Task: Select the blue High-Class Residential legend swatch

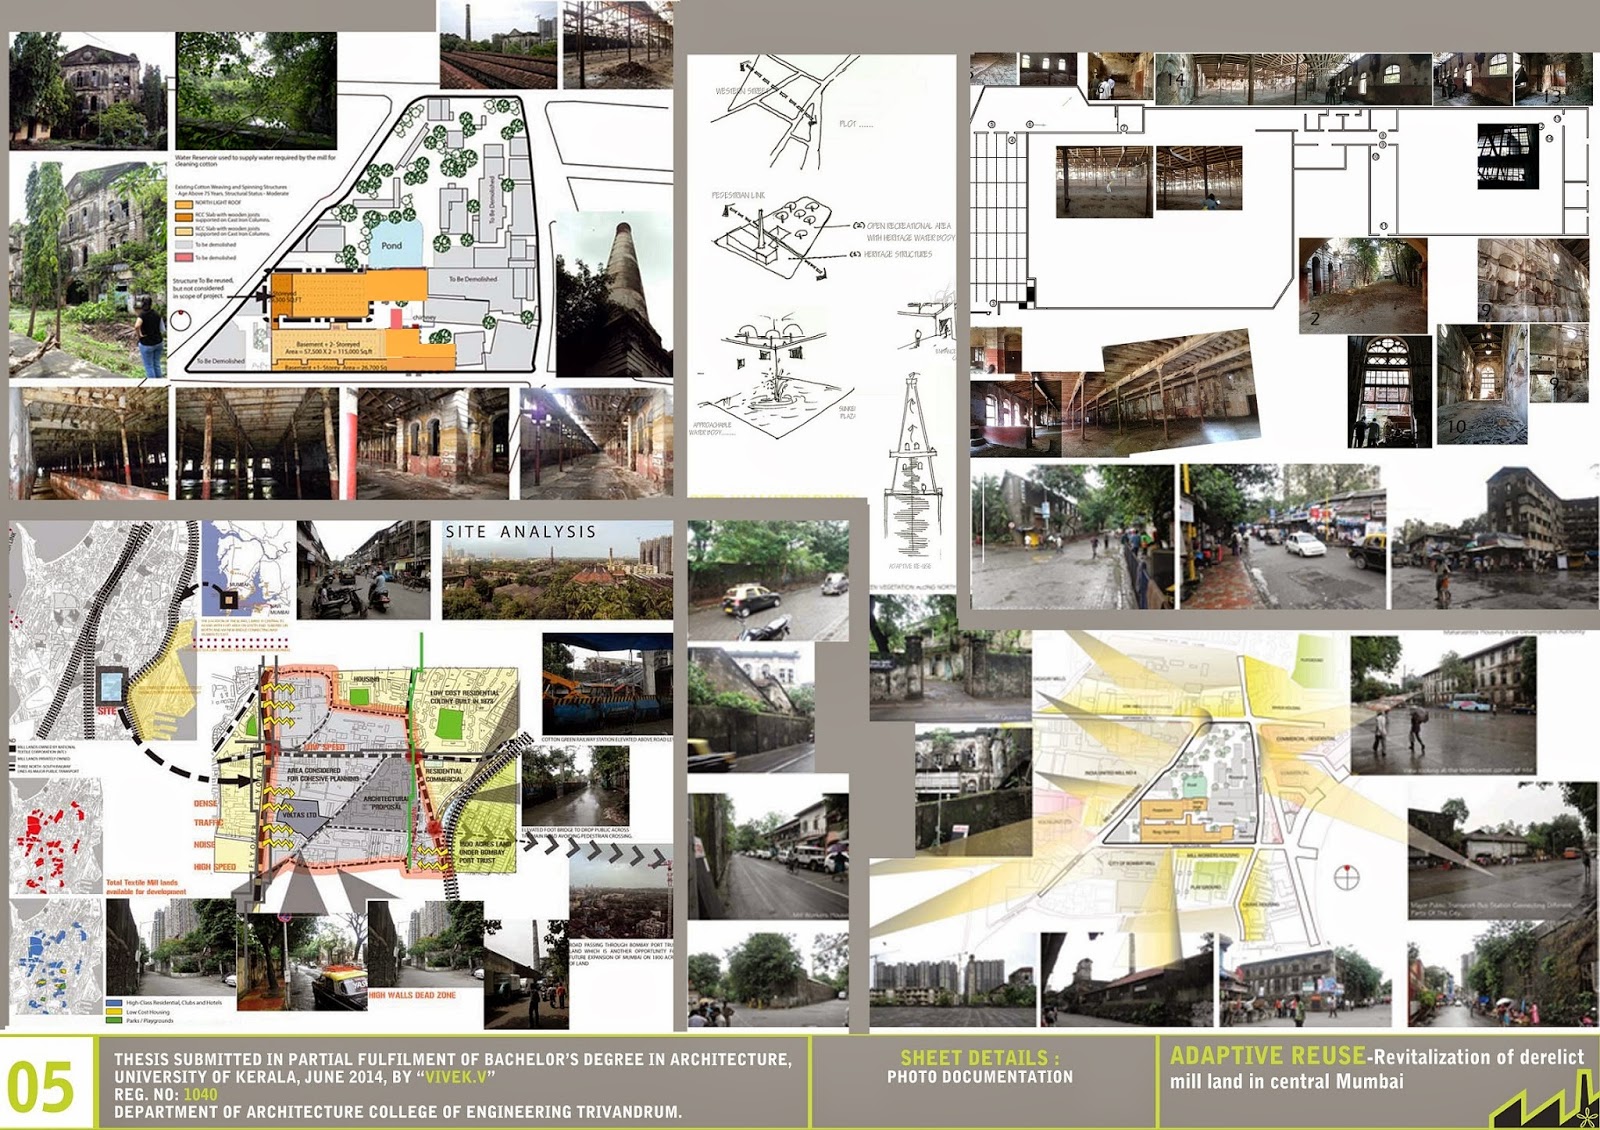Action: (x=113, y=1002)
